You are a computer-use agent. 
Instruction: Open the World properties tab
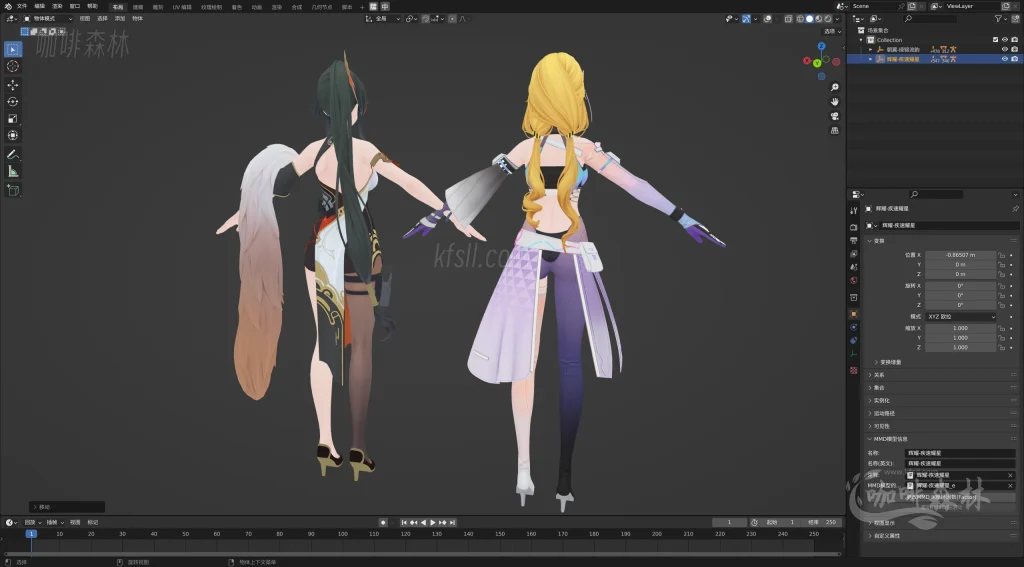coord(854,280)
